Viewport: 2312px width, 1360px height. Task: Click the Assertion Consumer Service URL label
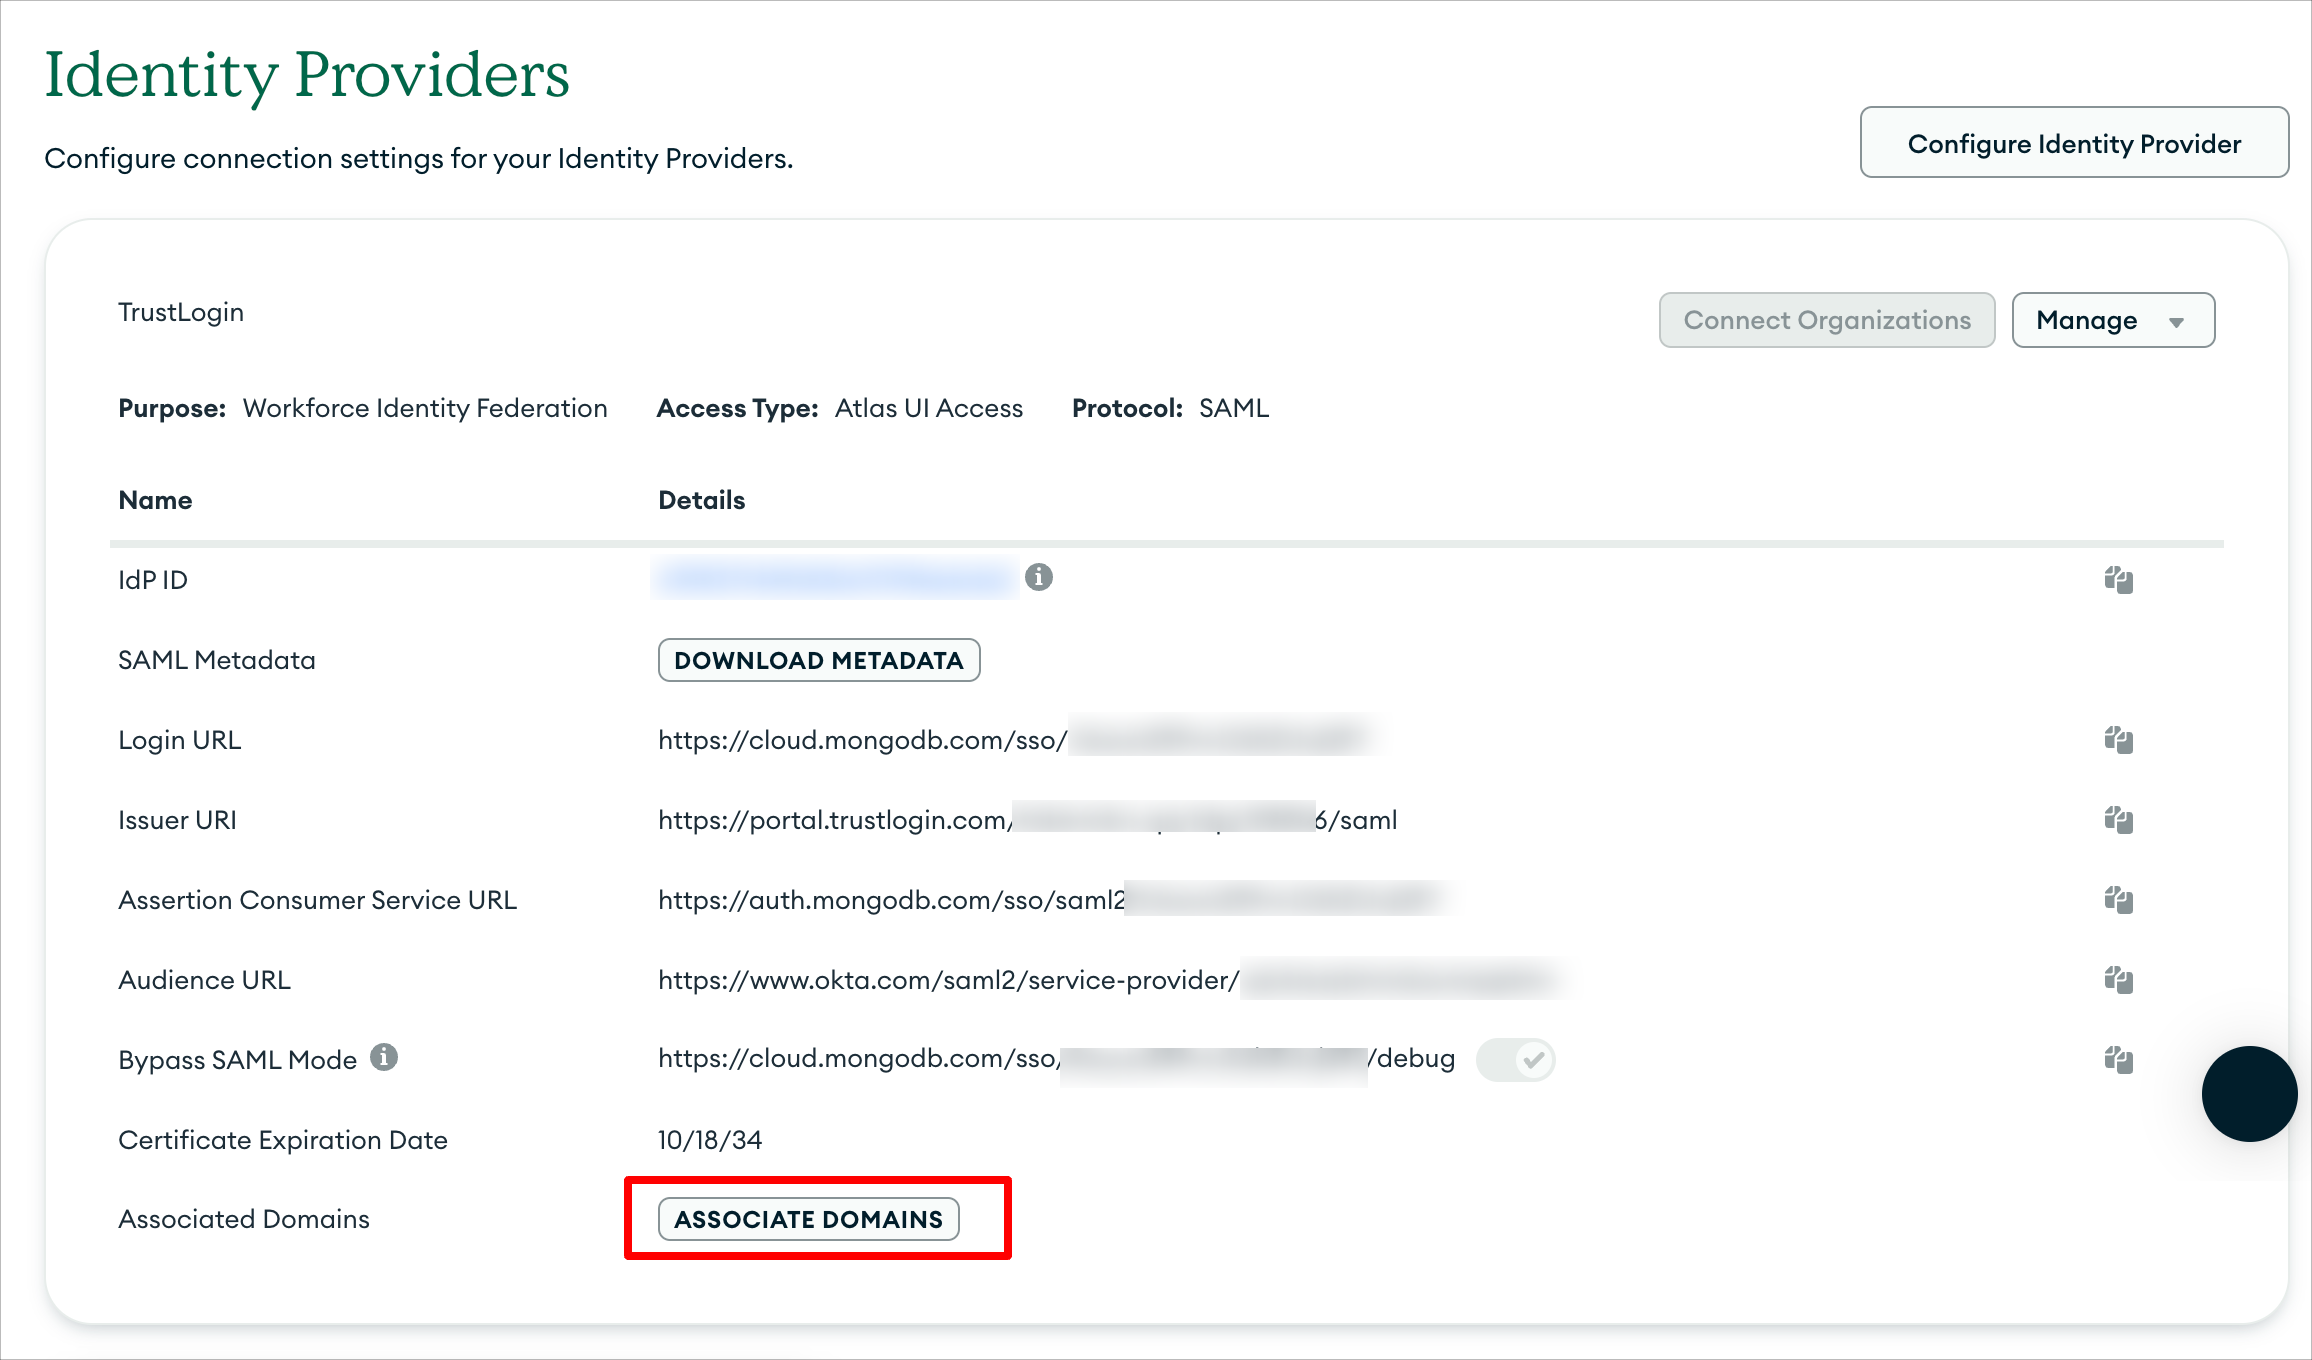pos(318,900)
